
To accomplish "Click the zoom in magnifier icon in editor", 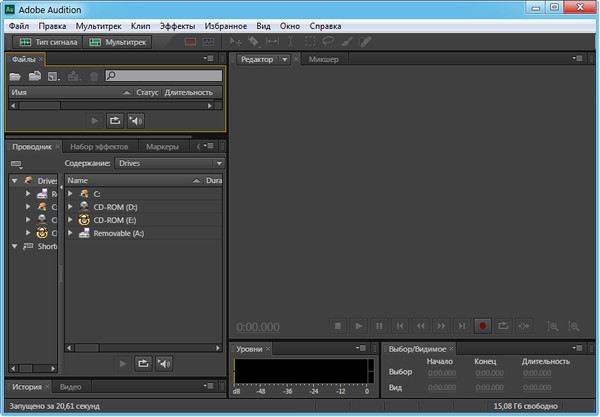I will click(x=549, y=326).
